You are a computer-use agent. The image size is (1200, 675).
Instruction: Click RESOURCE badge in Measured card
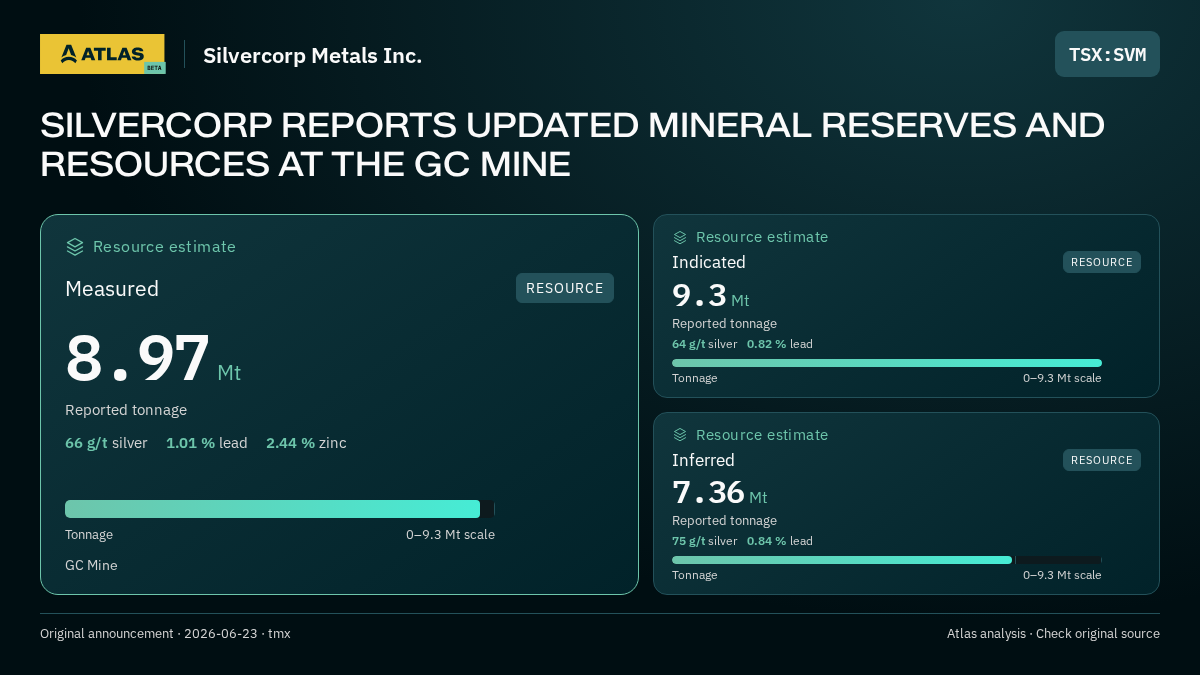click(x=565, y=288)
